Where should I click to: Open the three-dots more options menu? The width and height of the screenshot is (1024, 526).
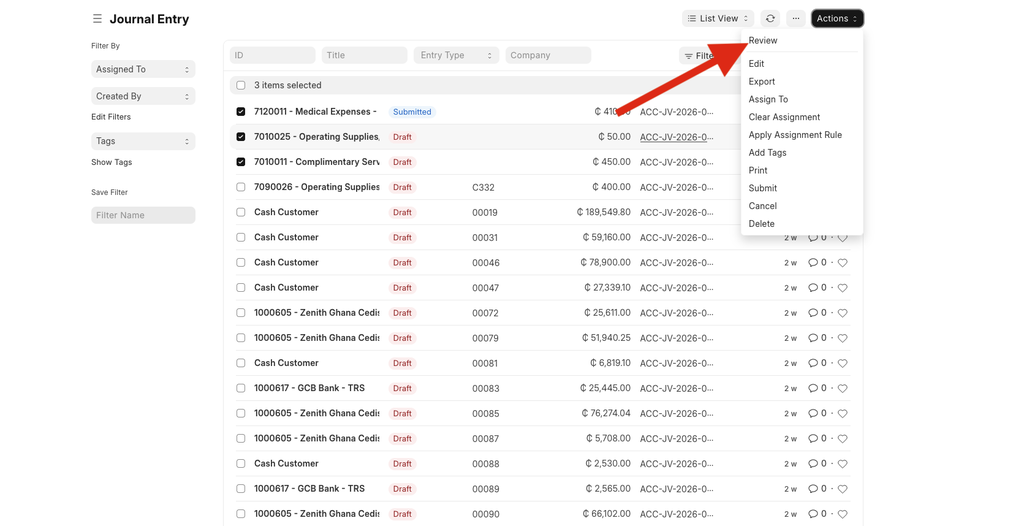(x=796, y=19)
